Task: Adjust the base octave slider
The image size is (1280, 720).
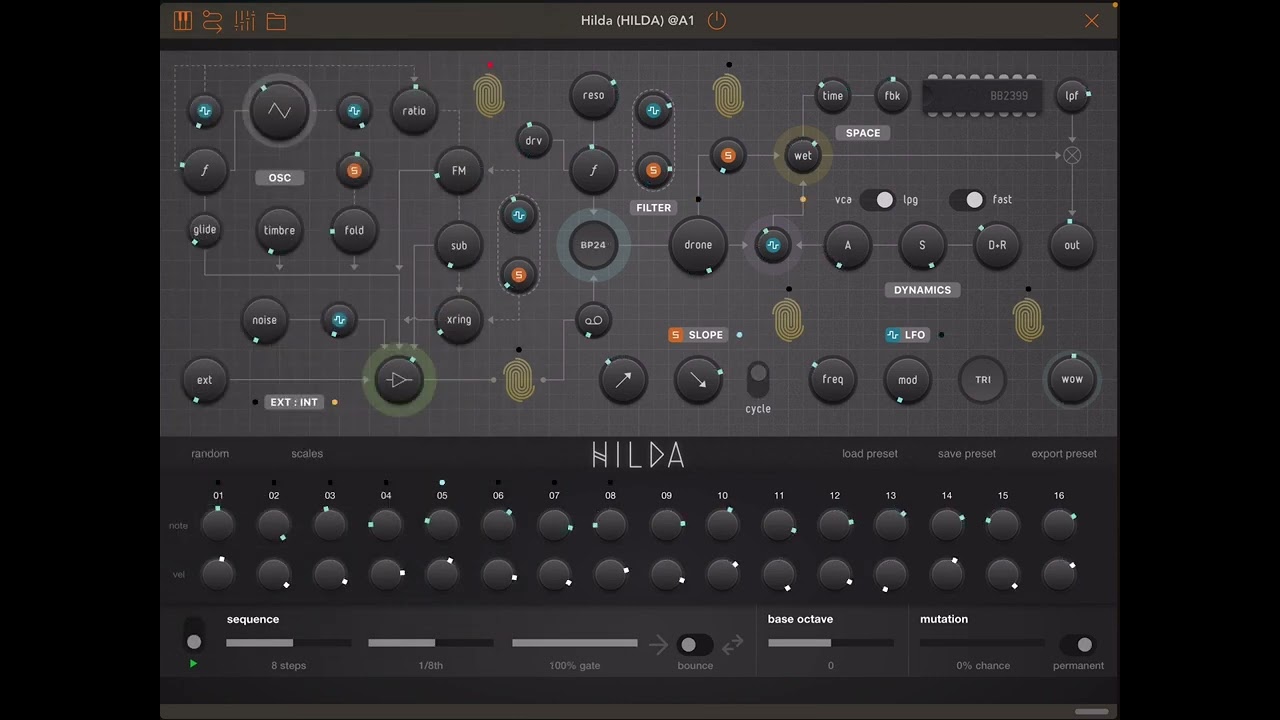Action: click(x=831, y=643)
